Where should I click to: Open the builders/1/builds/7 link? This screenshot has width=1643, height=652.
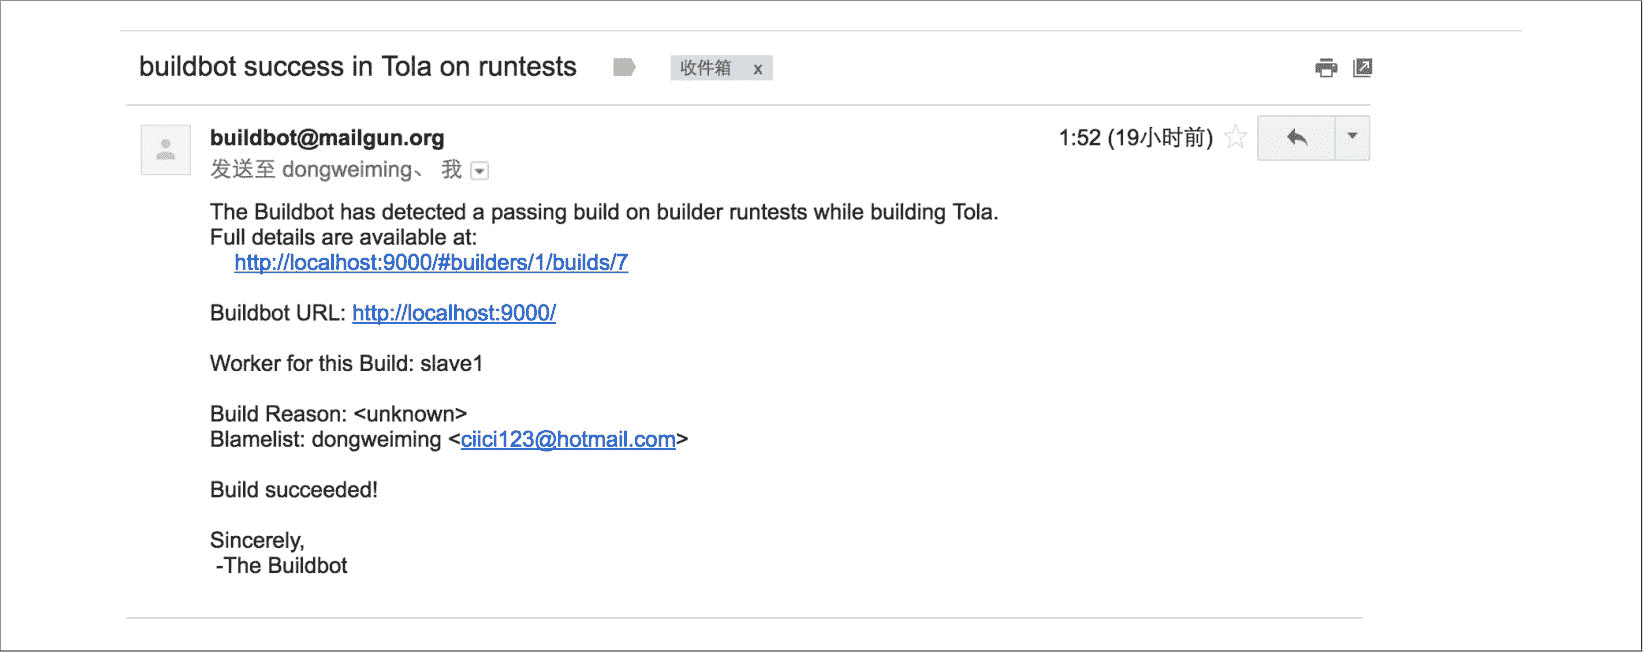[431, 263]
